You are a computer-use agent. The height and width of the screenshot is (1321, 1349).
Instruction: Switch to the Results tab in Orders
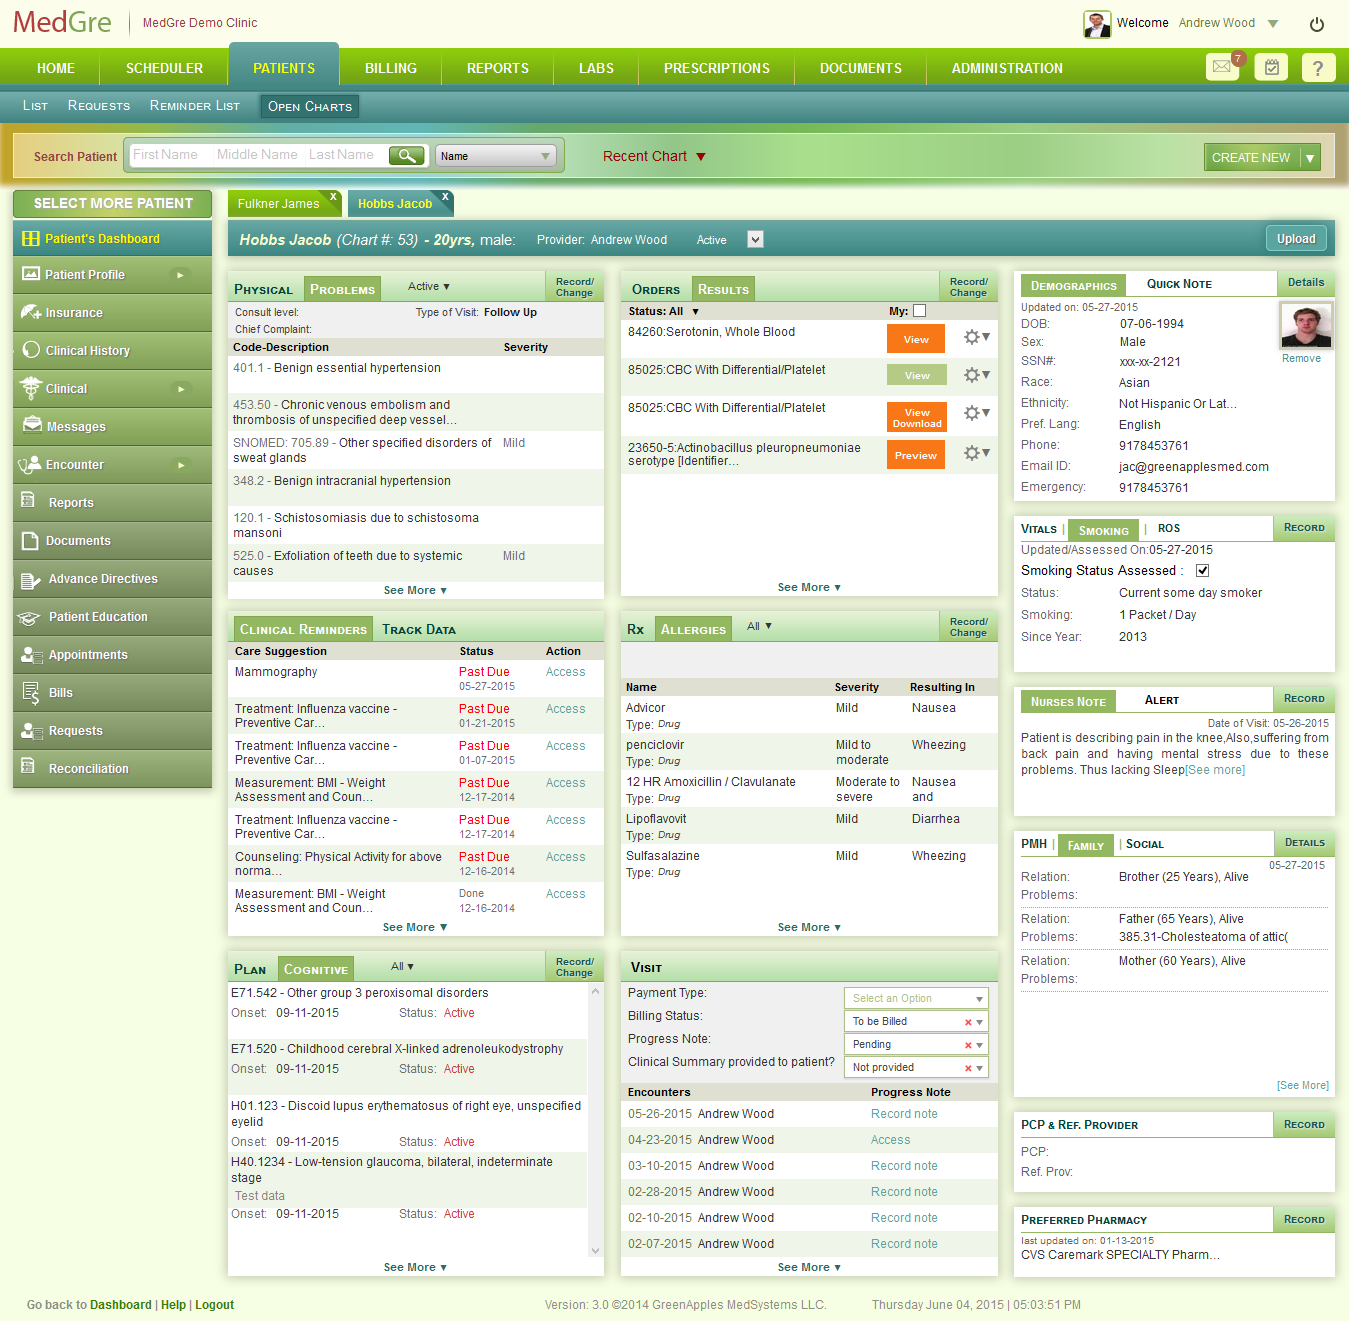point(723,289)
